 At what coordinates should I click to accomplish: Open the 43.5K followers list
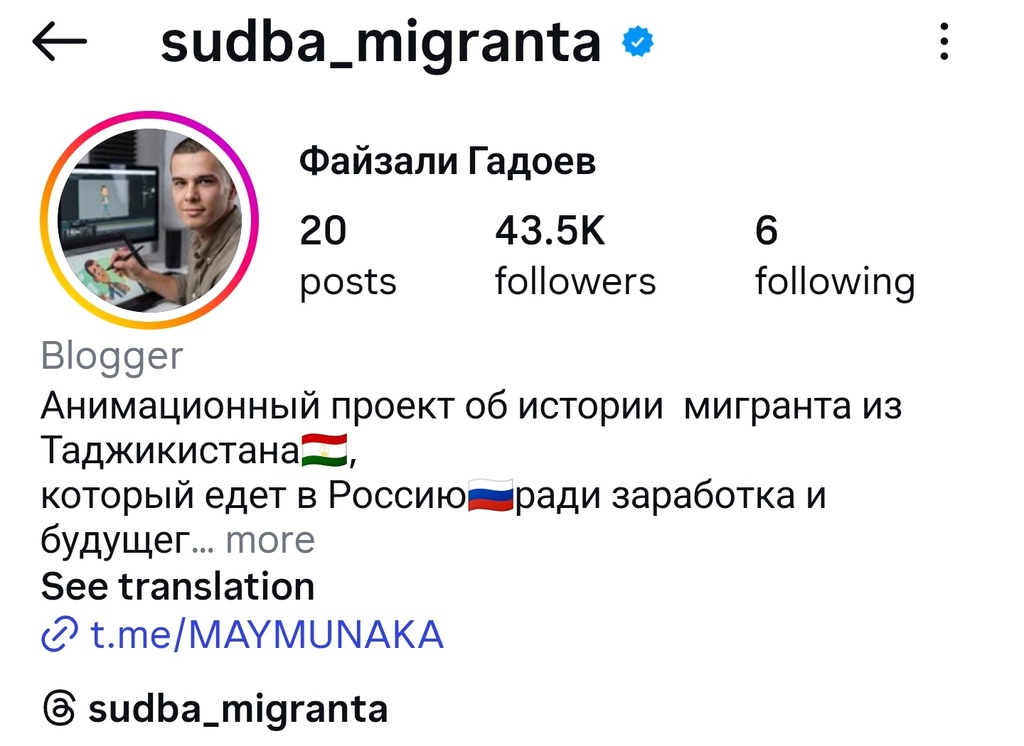click(575, 256)
